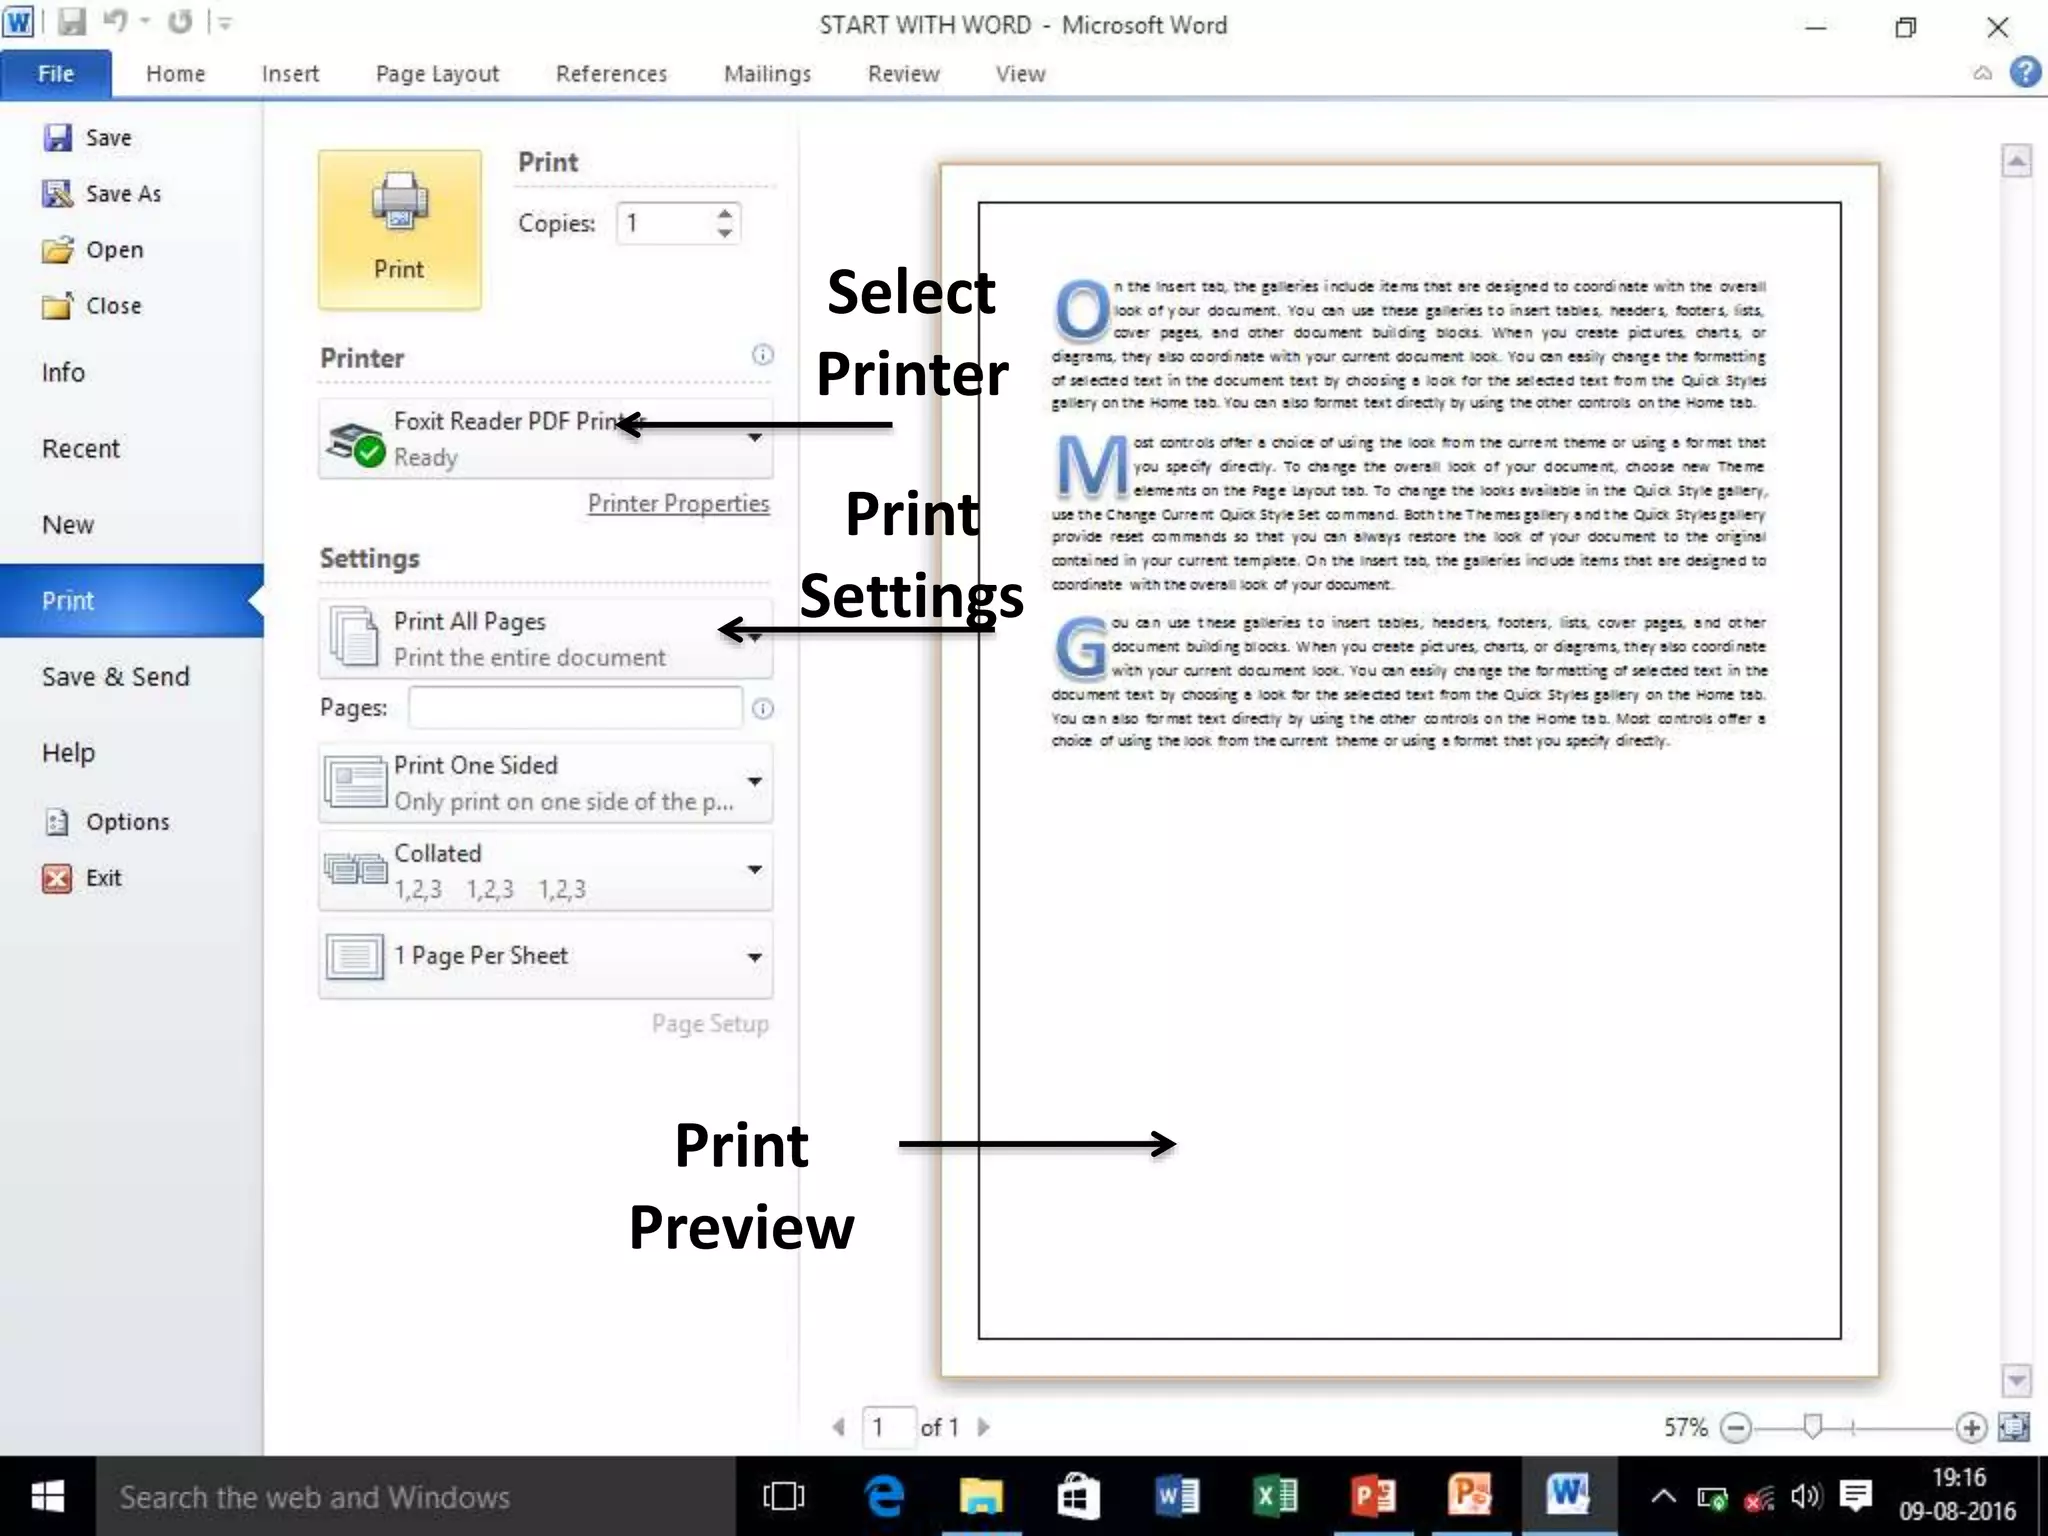This screenshot has width=2048, height=1536.
Task: Click the Pages input field
Action: (576, 708)
